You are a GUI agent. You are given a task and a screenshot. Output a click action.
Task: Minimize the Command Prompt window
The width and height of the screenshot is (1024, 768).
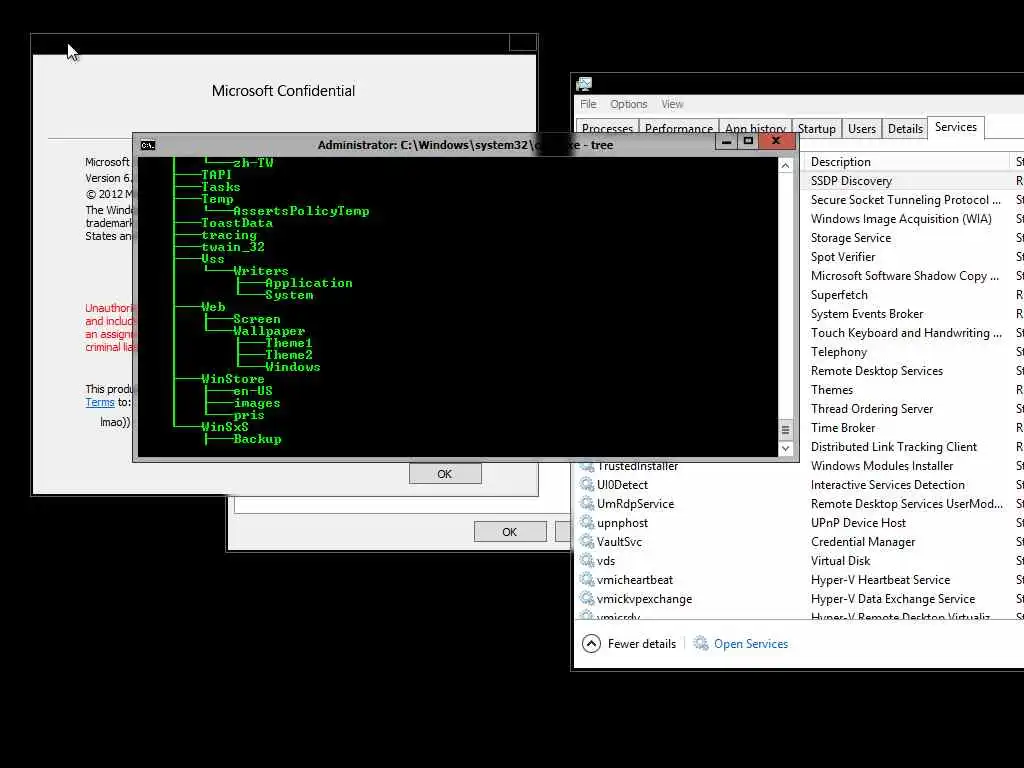pyautogui.click(x=726, y=141)
